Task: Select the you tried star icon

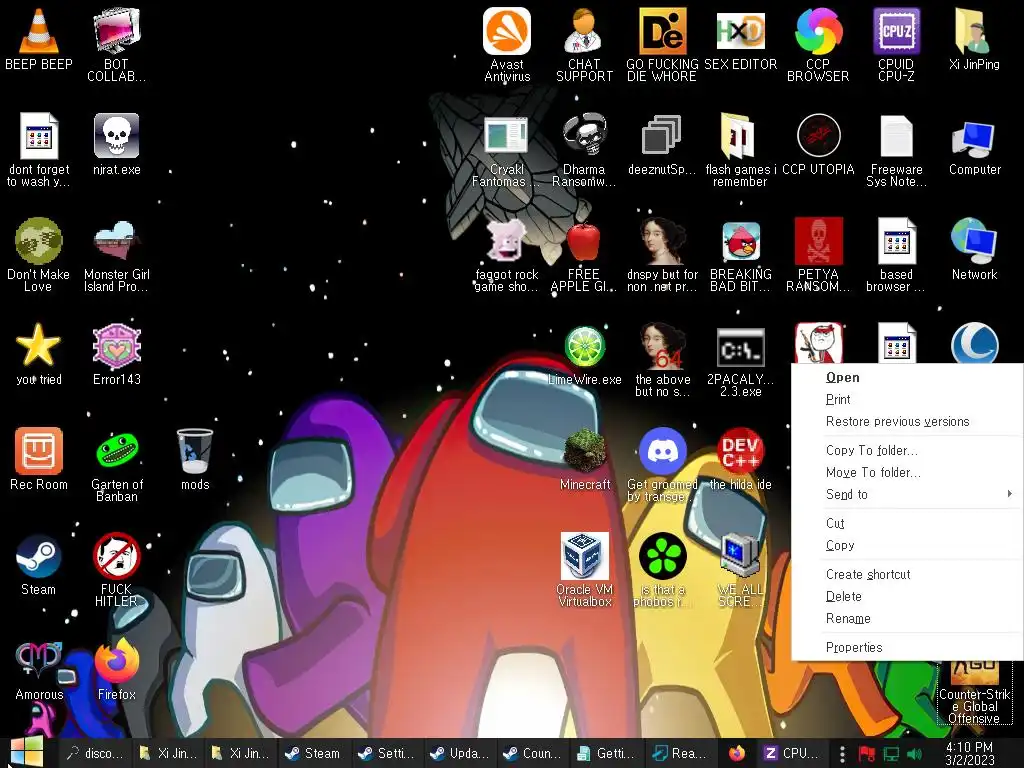Action: [x=39, y=345]
